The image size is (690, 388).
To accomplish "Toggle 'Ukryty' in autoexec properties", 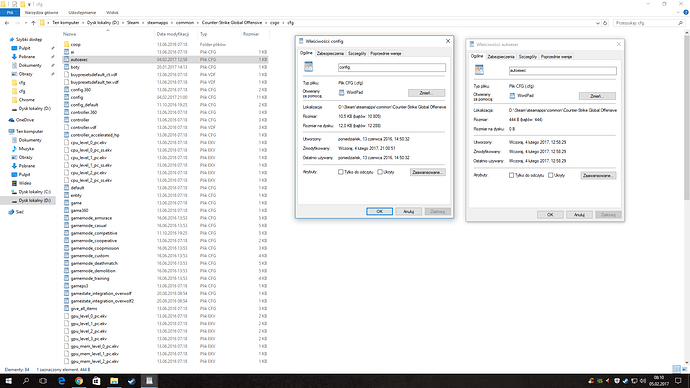I will 551,175.
